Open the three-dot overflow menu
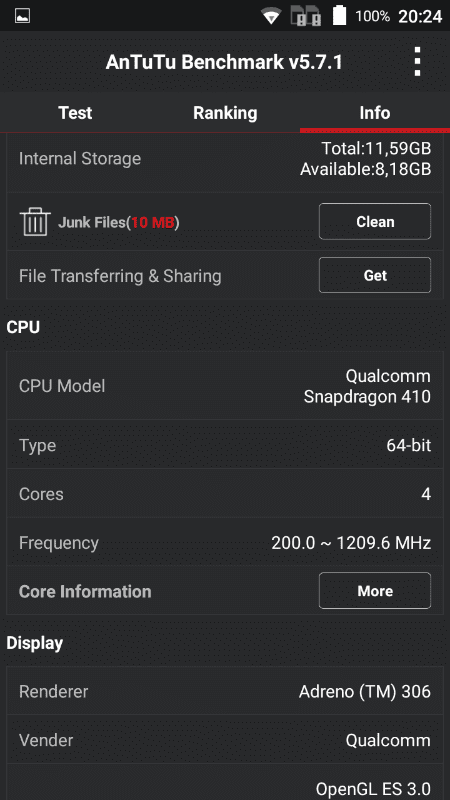450x800 pixels. pyautogui.click(x=417, y=62)
